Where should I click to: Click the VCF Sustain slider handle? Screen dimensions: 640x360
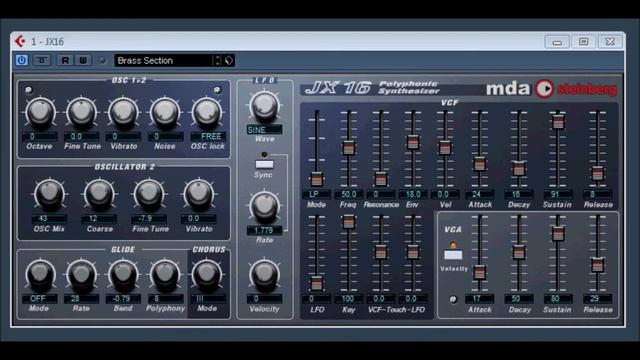558,122
